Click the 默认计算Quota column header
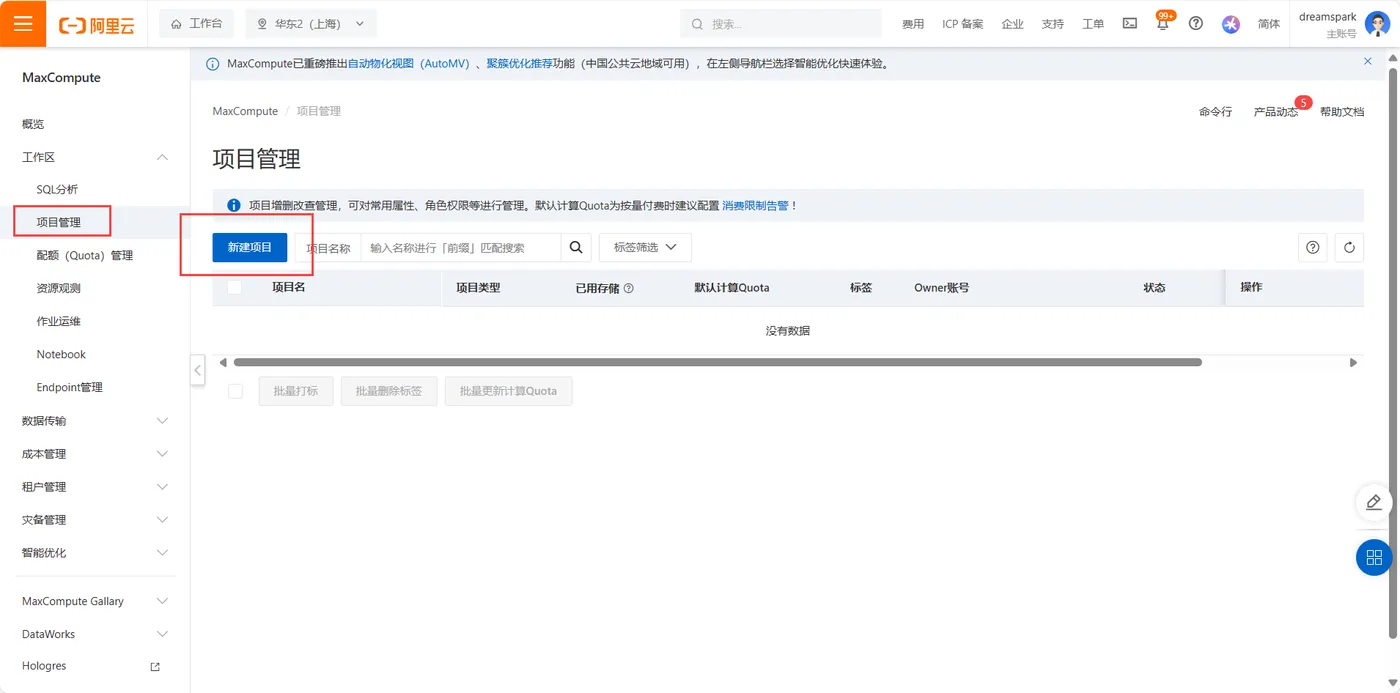 pyautogui.click(x=732, y=287)
